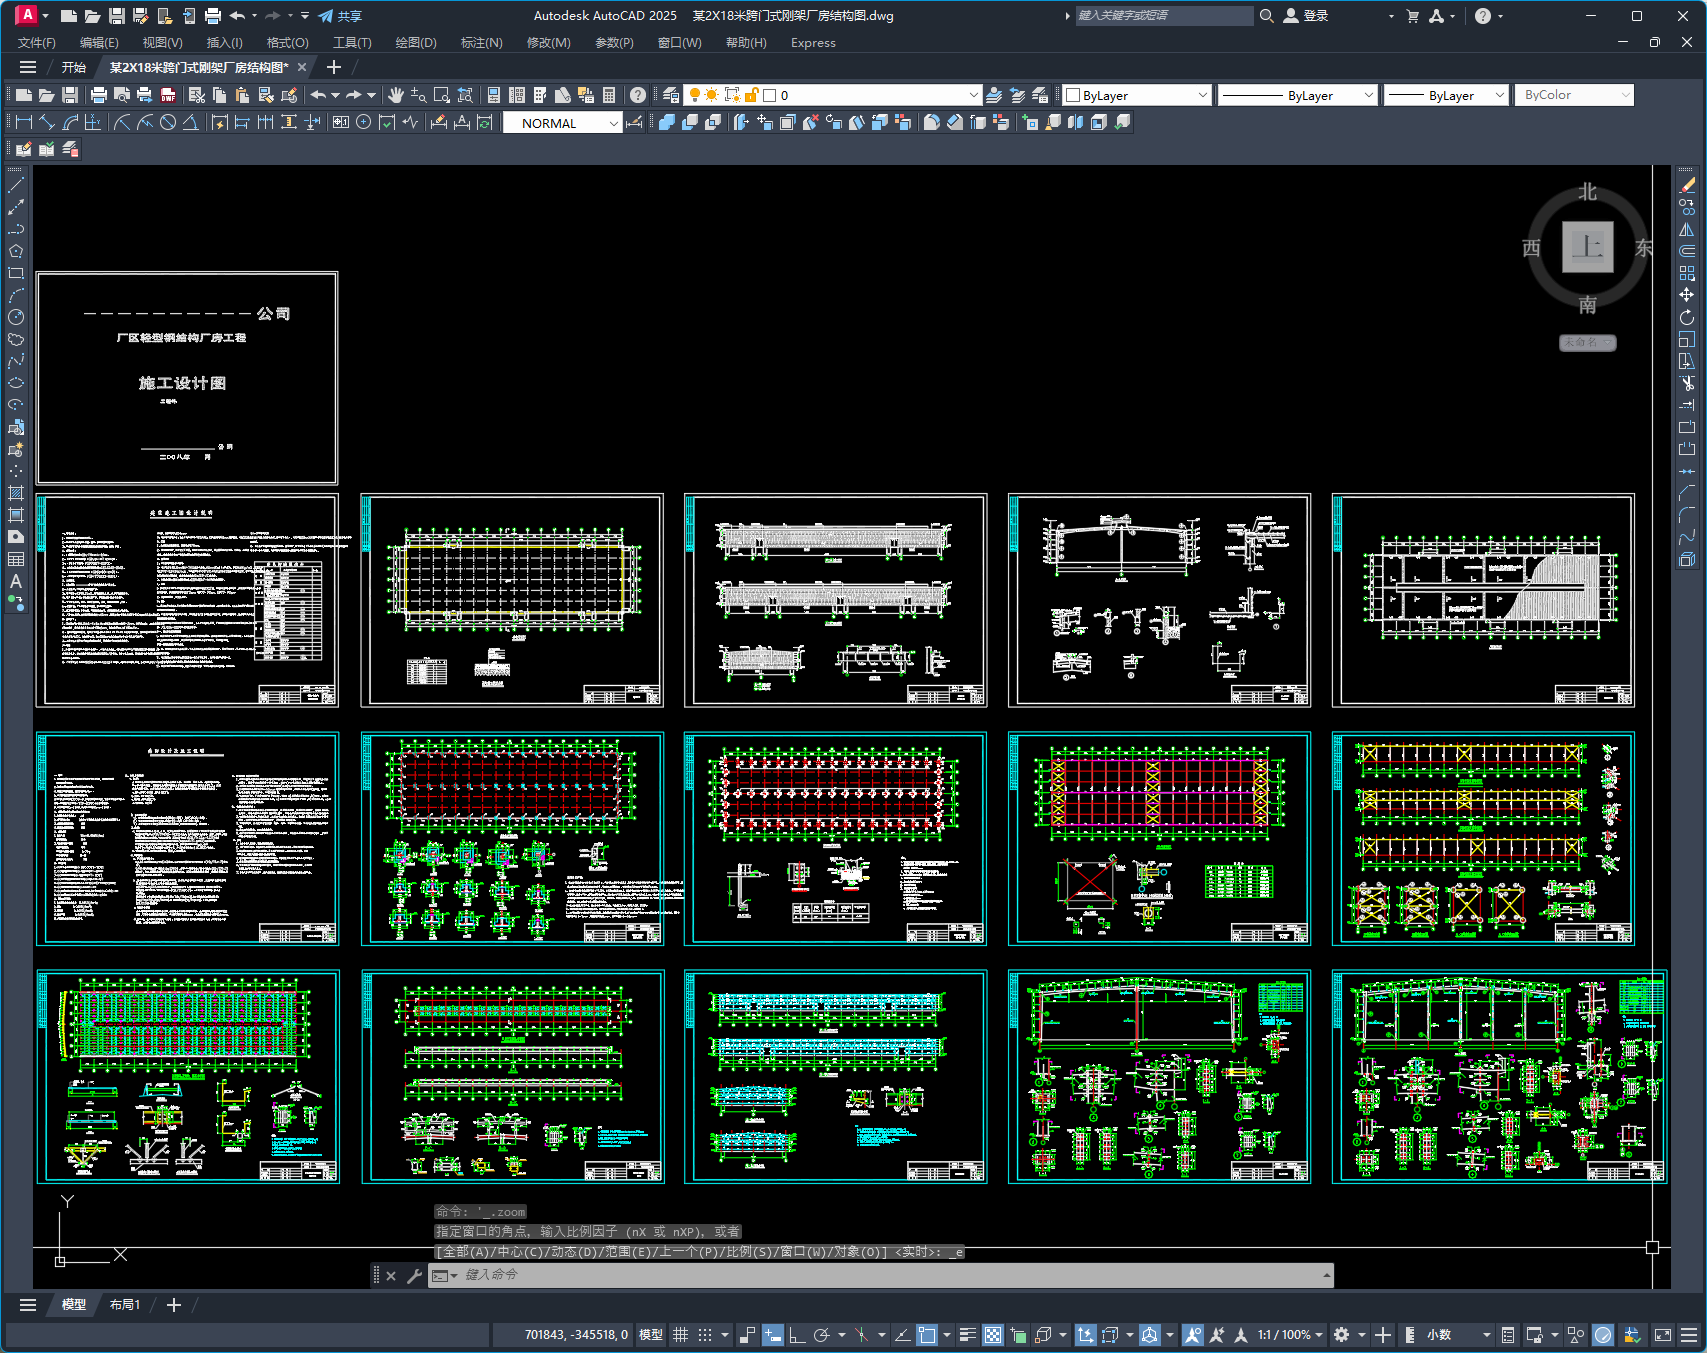Click the Customize wrench icon in command line
1707x1353 pixels.
pos(414,1275)
